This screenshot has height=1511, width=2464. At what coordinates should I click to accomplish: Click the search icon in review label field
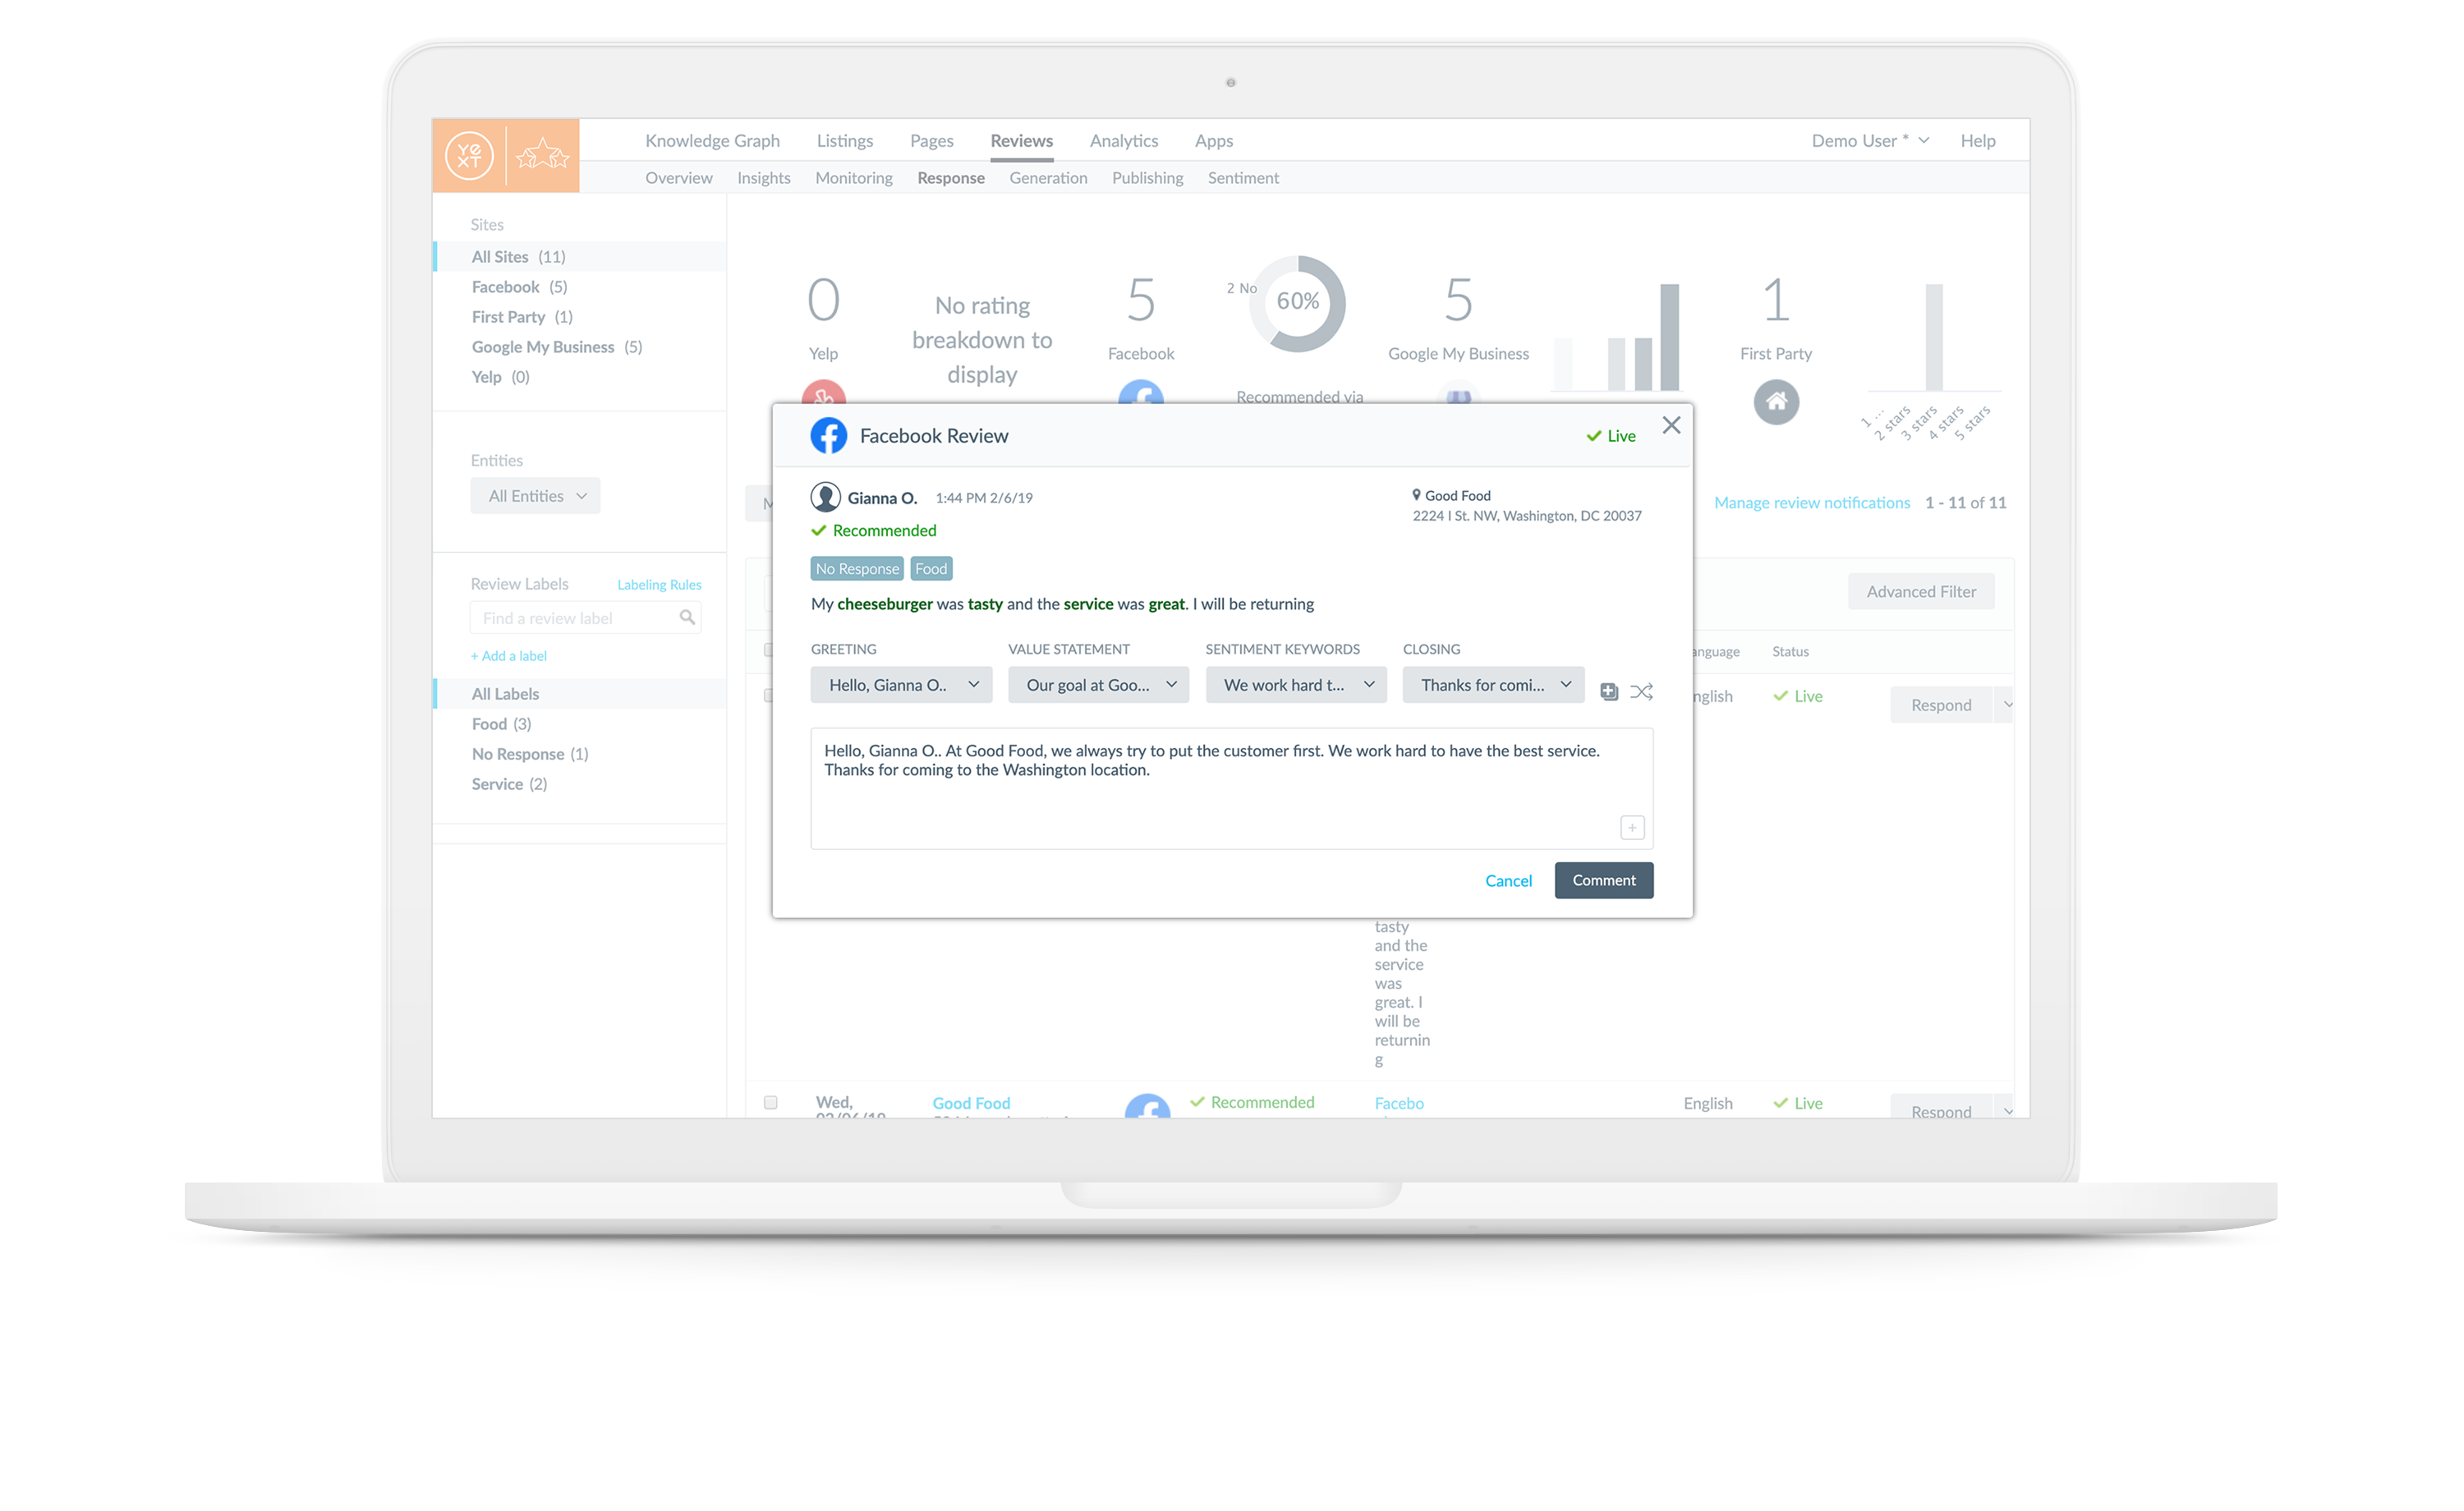tap(687, 618)
